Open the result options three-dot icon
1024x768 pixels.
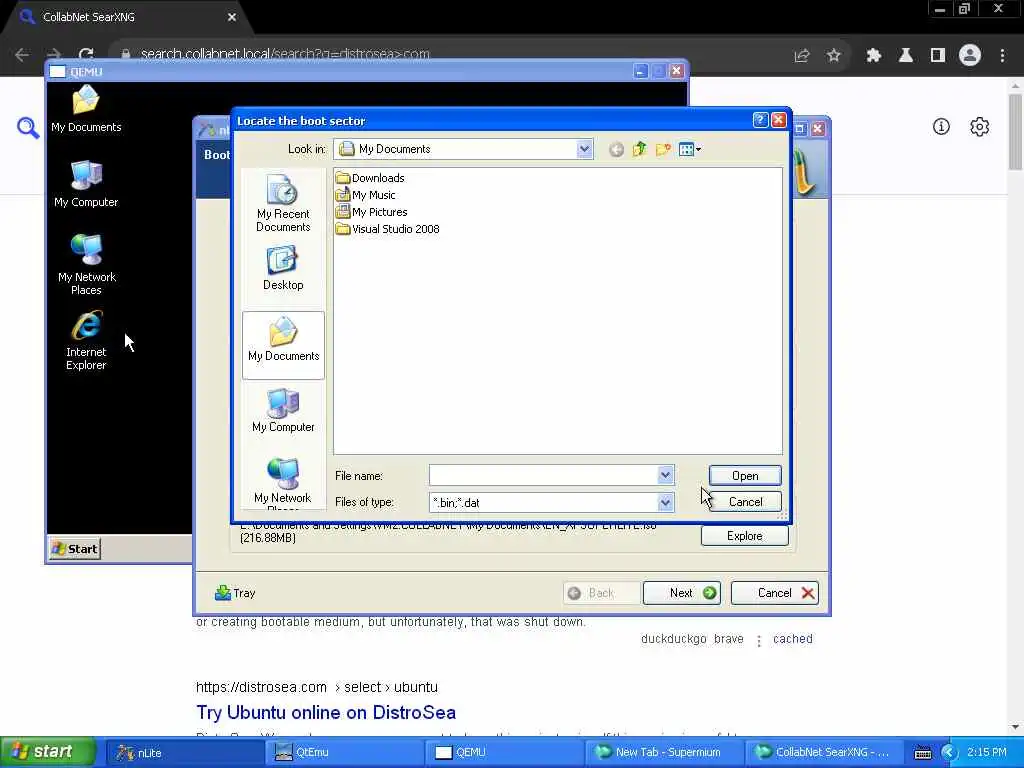click(759, 640)
